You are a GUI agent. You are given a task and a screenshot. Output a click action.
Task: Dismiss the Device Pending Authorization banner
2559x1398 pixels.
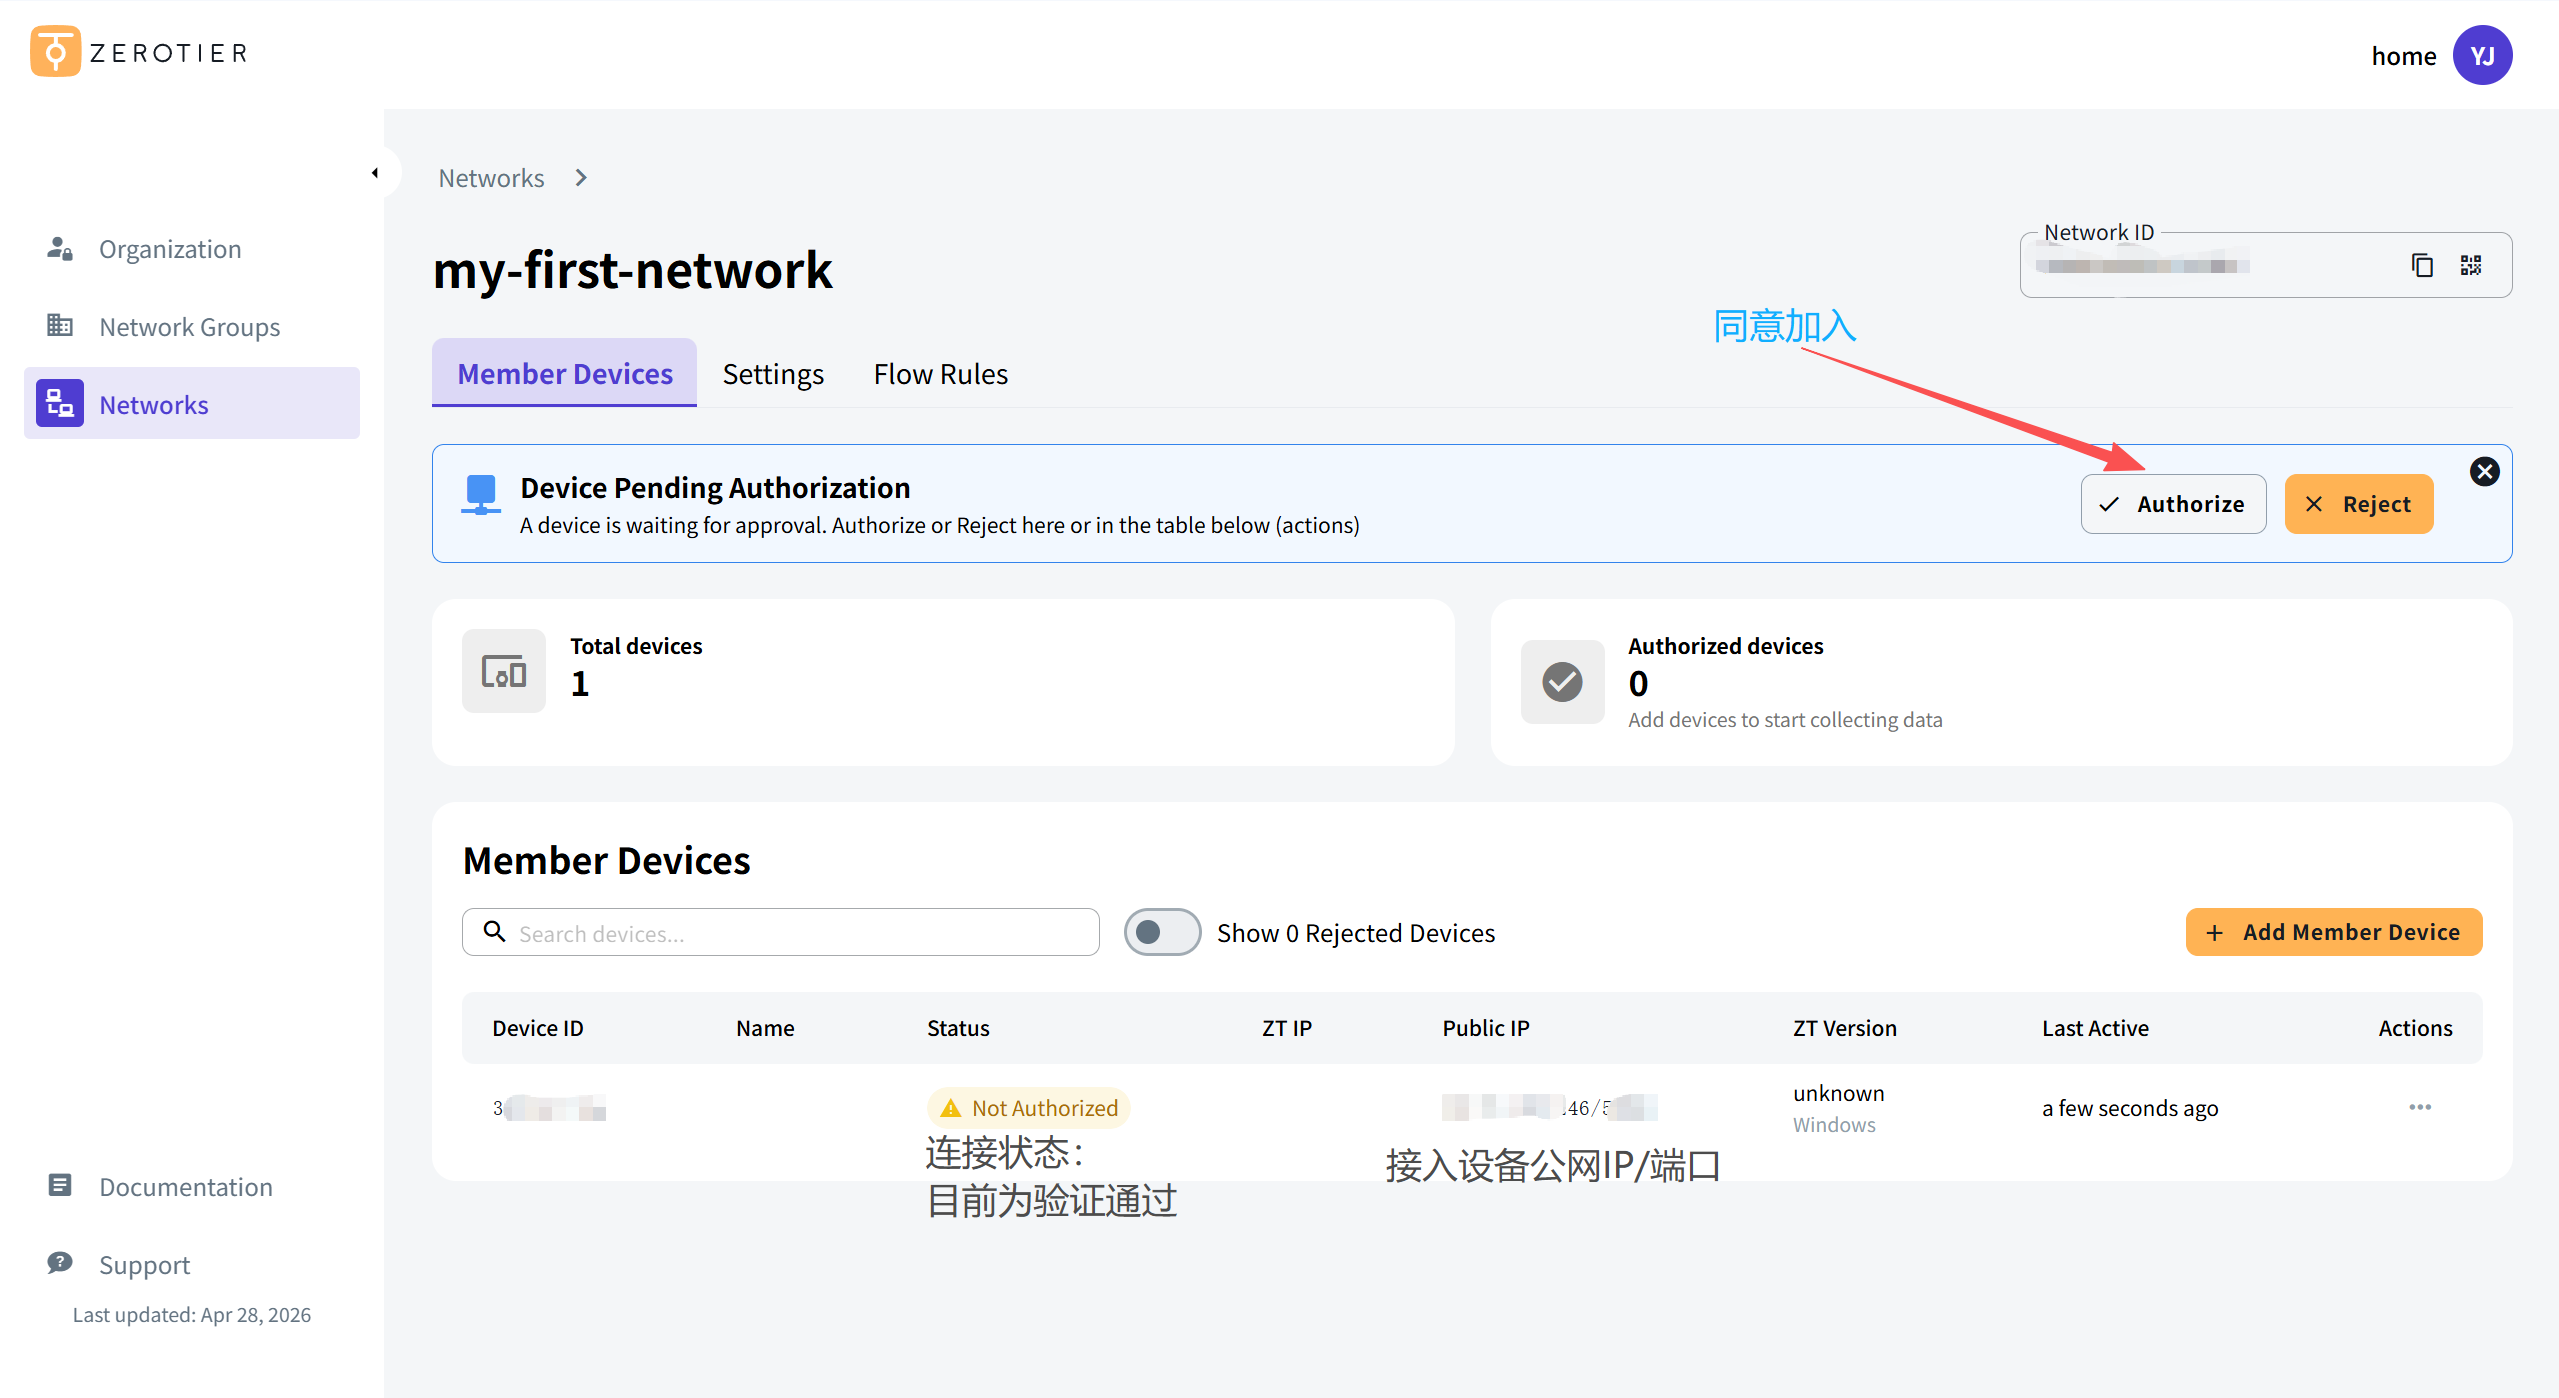[2484, 471]
